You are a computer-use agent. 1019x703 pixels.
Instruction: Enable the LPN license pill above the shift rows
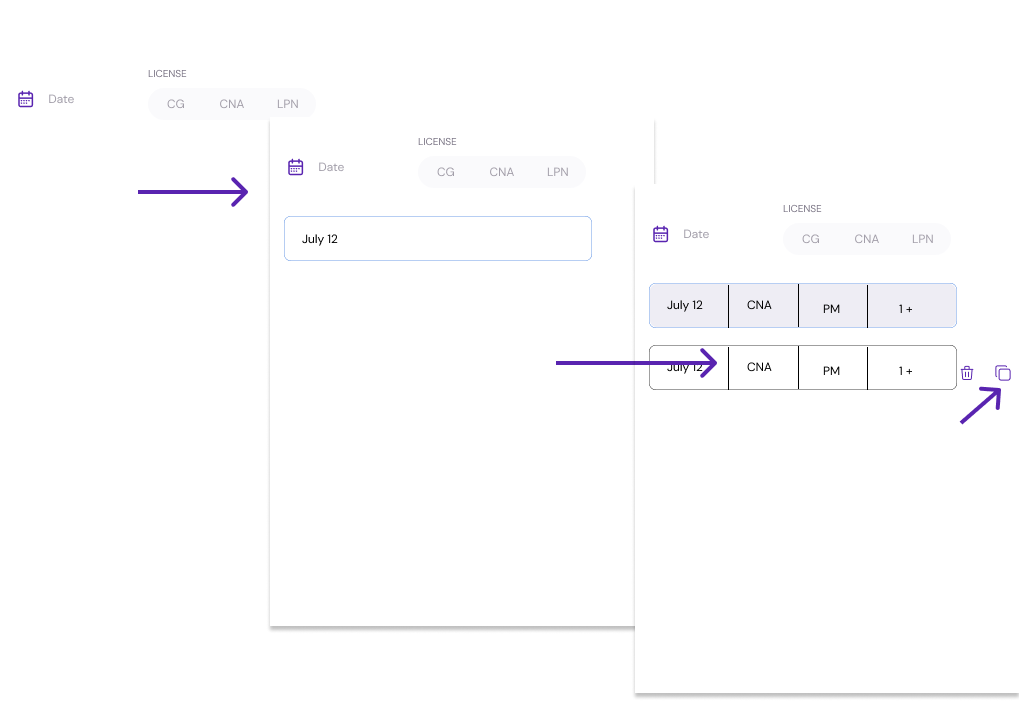pos(923,239)
